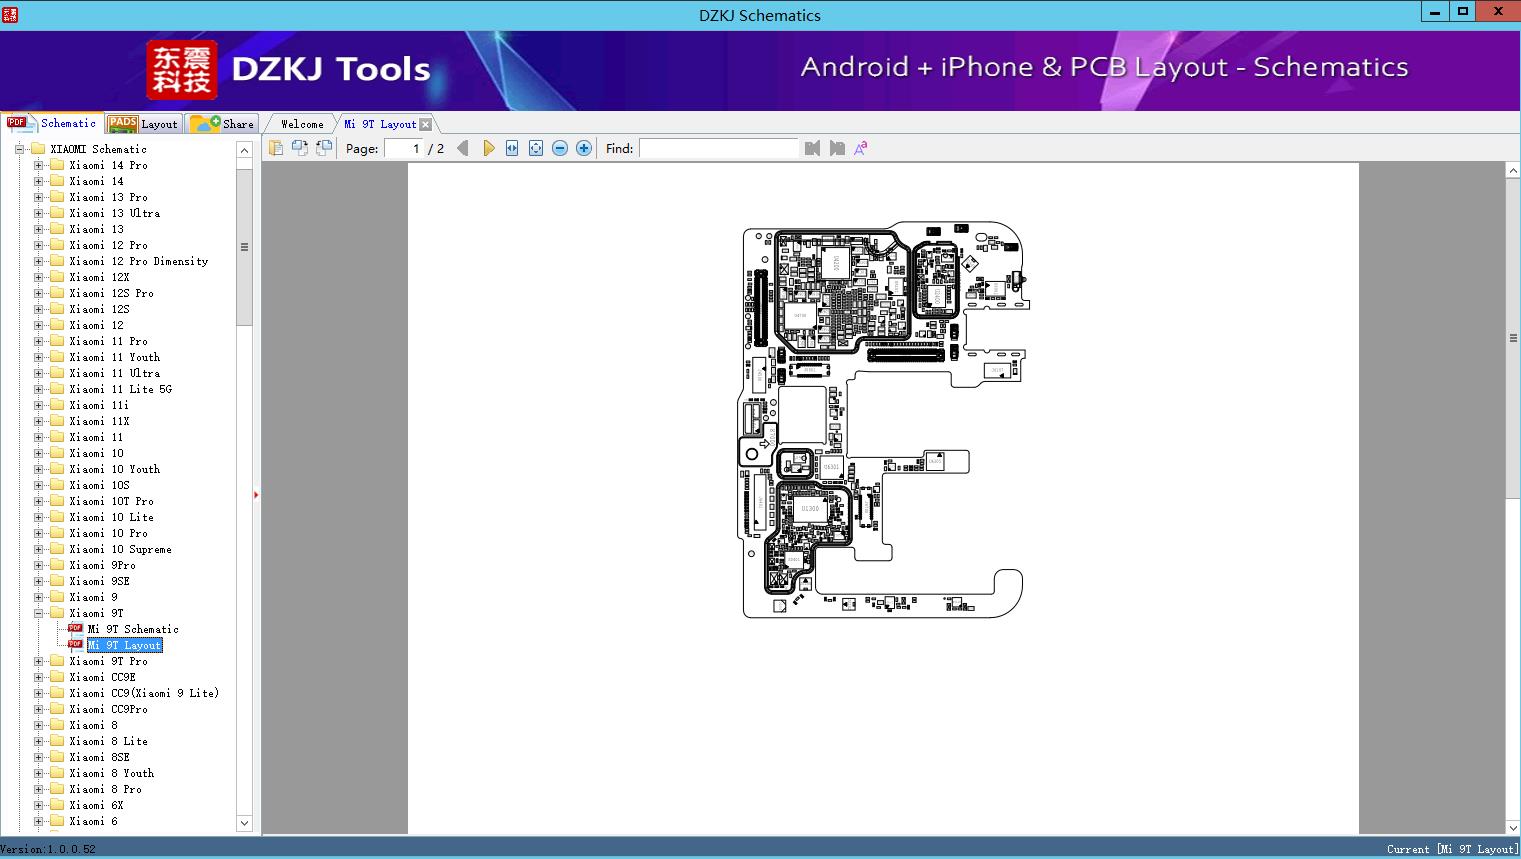Expand the Xiaomi 9T Pro folder

coord(38,661)
